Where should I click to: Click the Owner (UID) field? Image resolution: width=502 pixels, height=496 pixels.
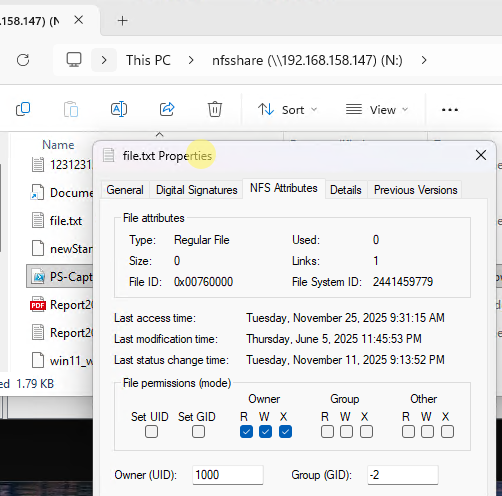point(228,475)
